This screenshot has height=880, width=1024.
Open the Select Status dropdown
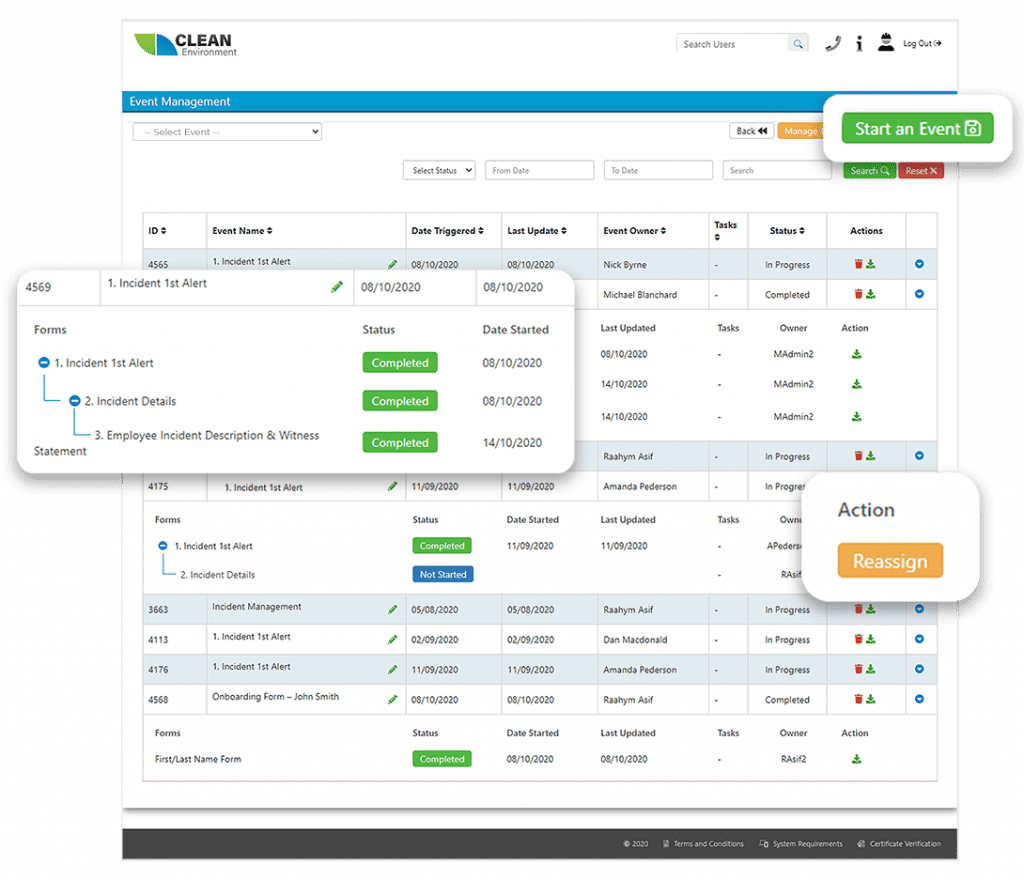tap(439, 170)
